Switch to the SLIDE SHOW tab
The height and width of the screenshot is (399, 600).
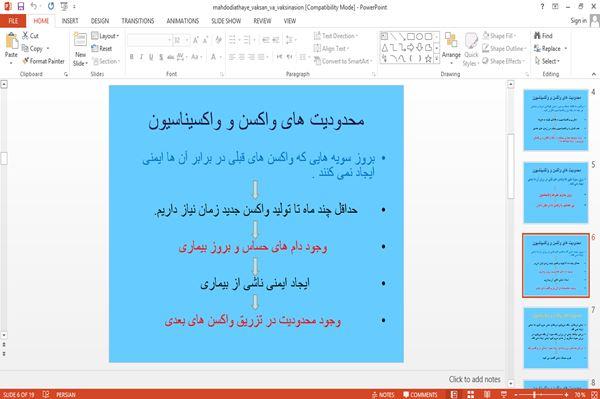(226, 21)
